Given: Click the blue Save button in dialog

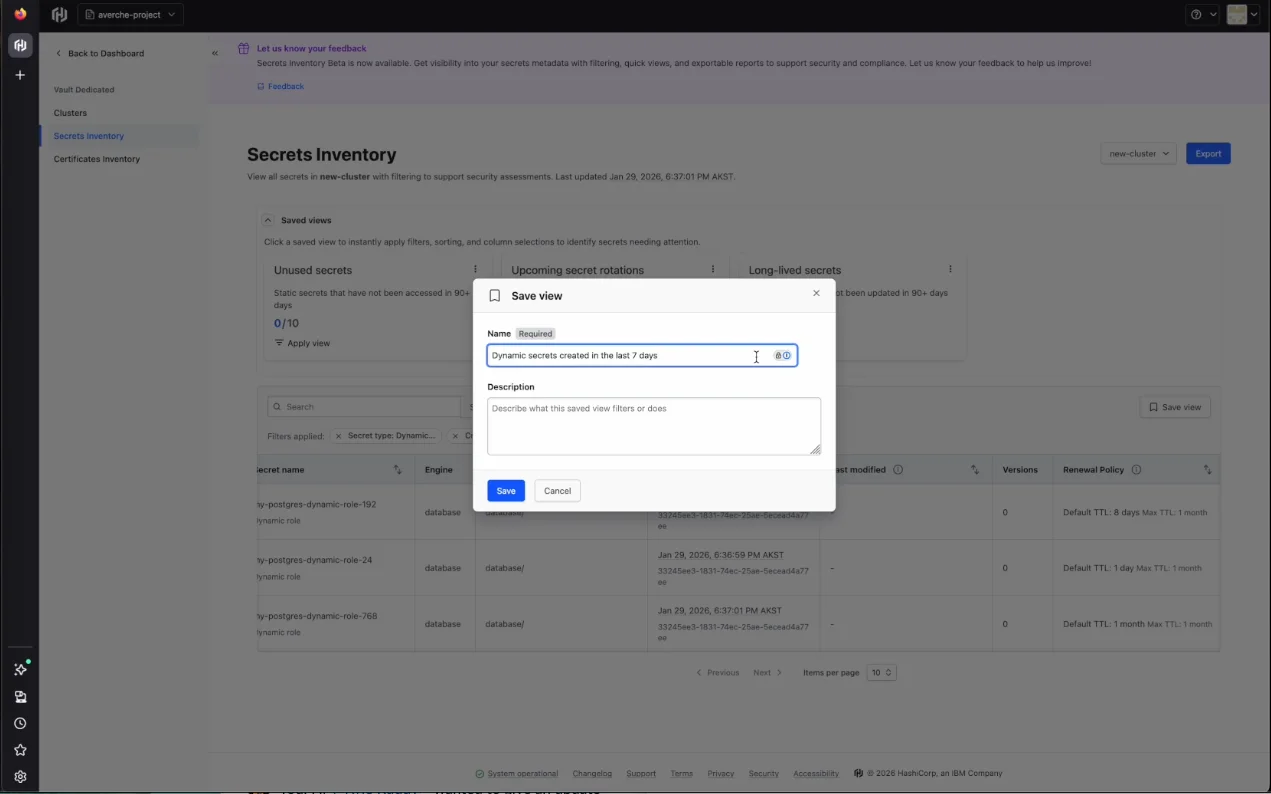Looking at the screenshot, I should [x=506, y=491].
